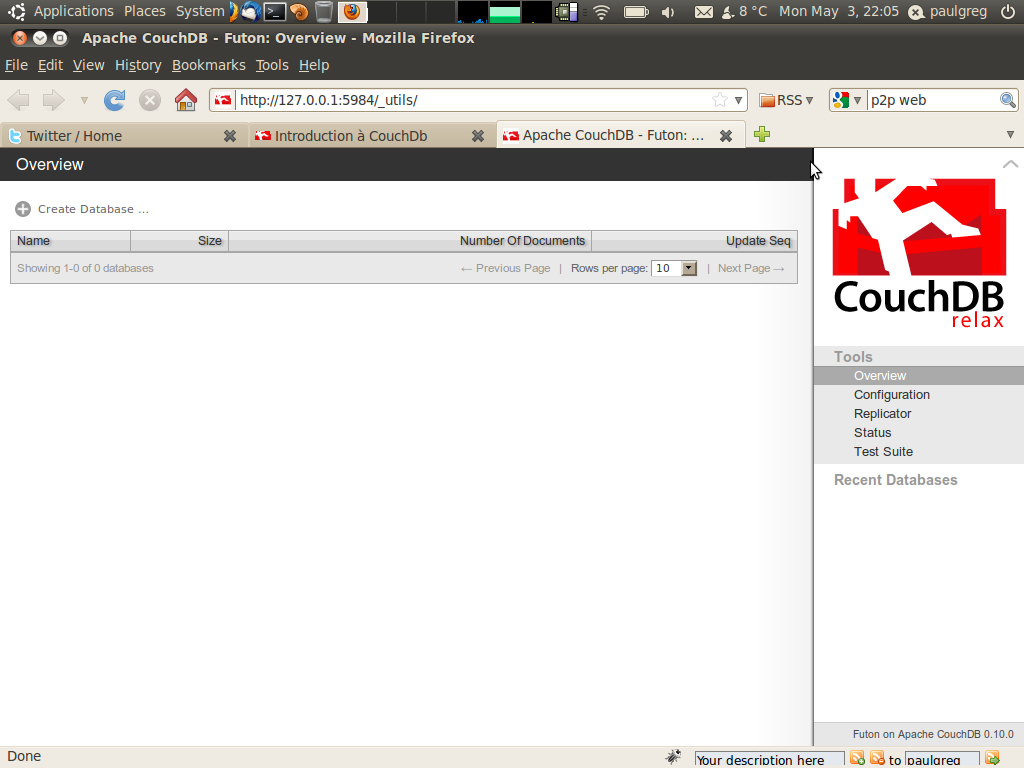This screenshot has height=768, width=1024.
Task: Open the list all tabs dropdown
Action: pyautogui.click(x=1010, y=135)
